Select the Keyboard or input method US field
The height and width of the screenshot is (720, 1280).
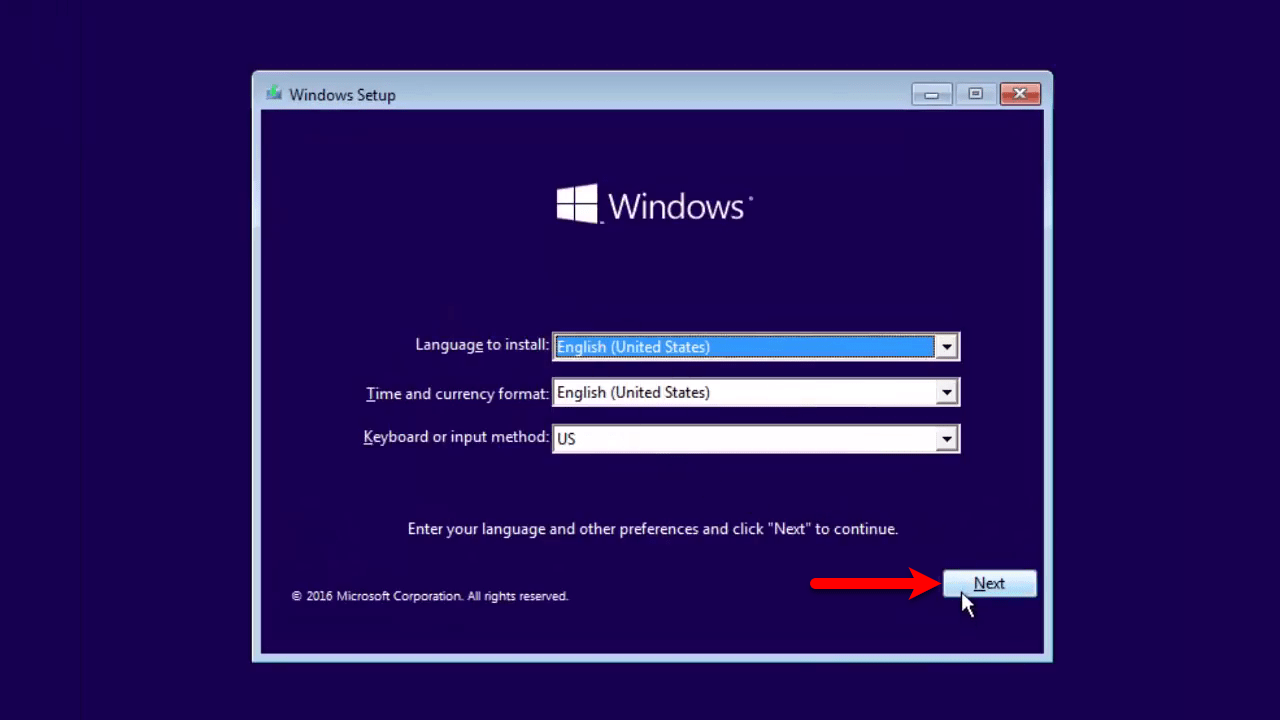point(755,439)
